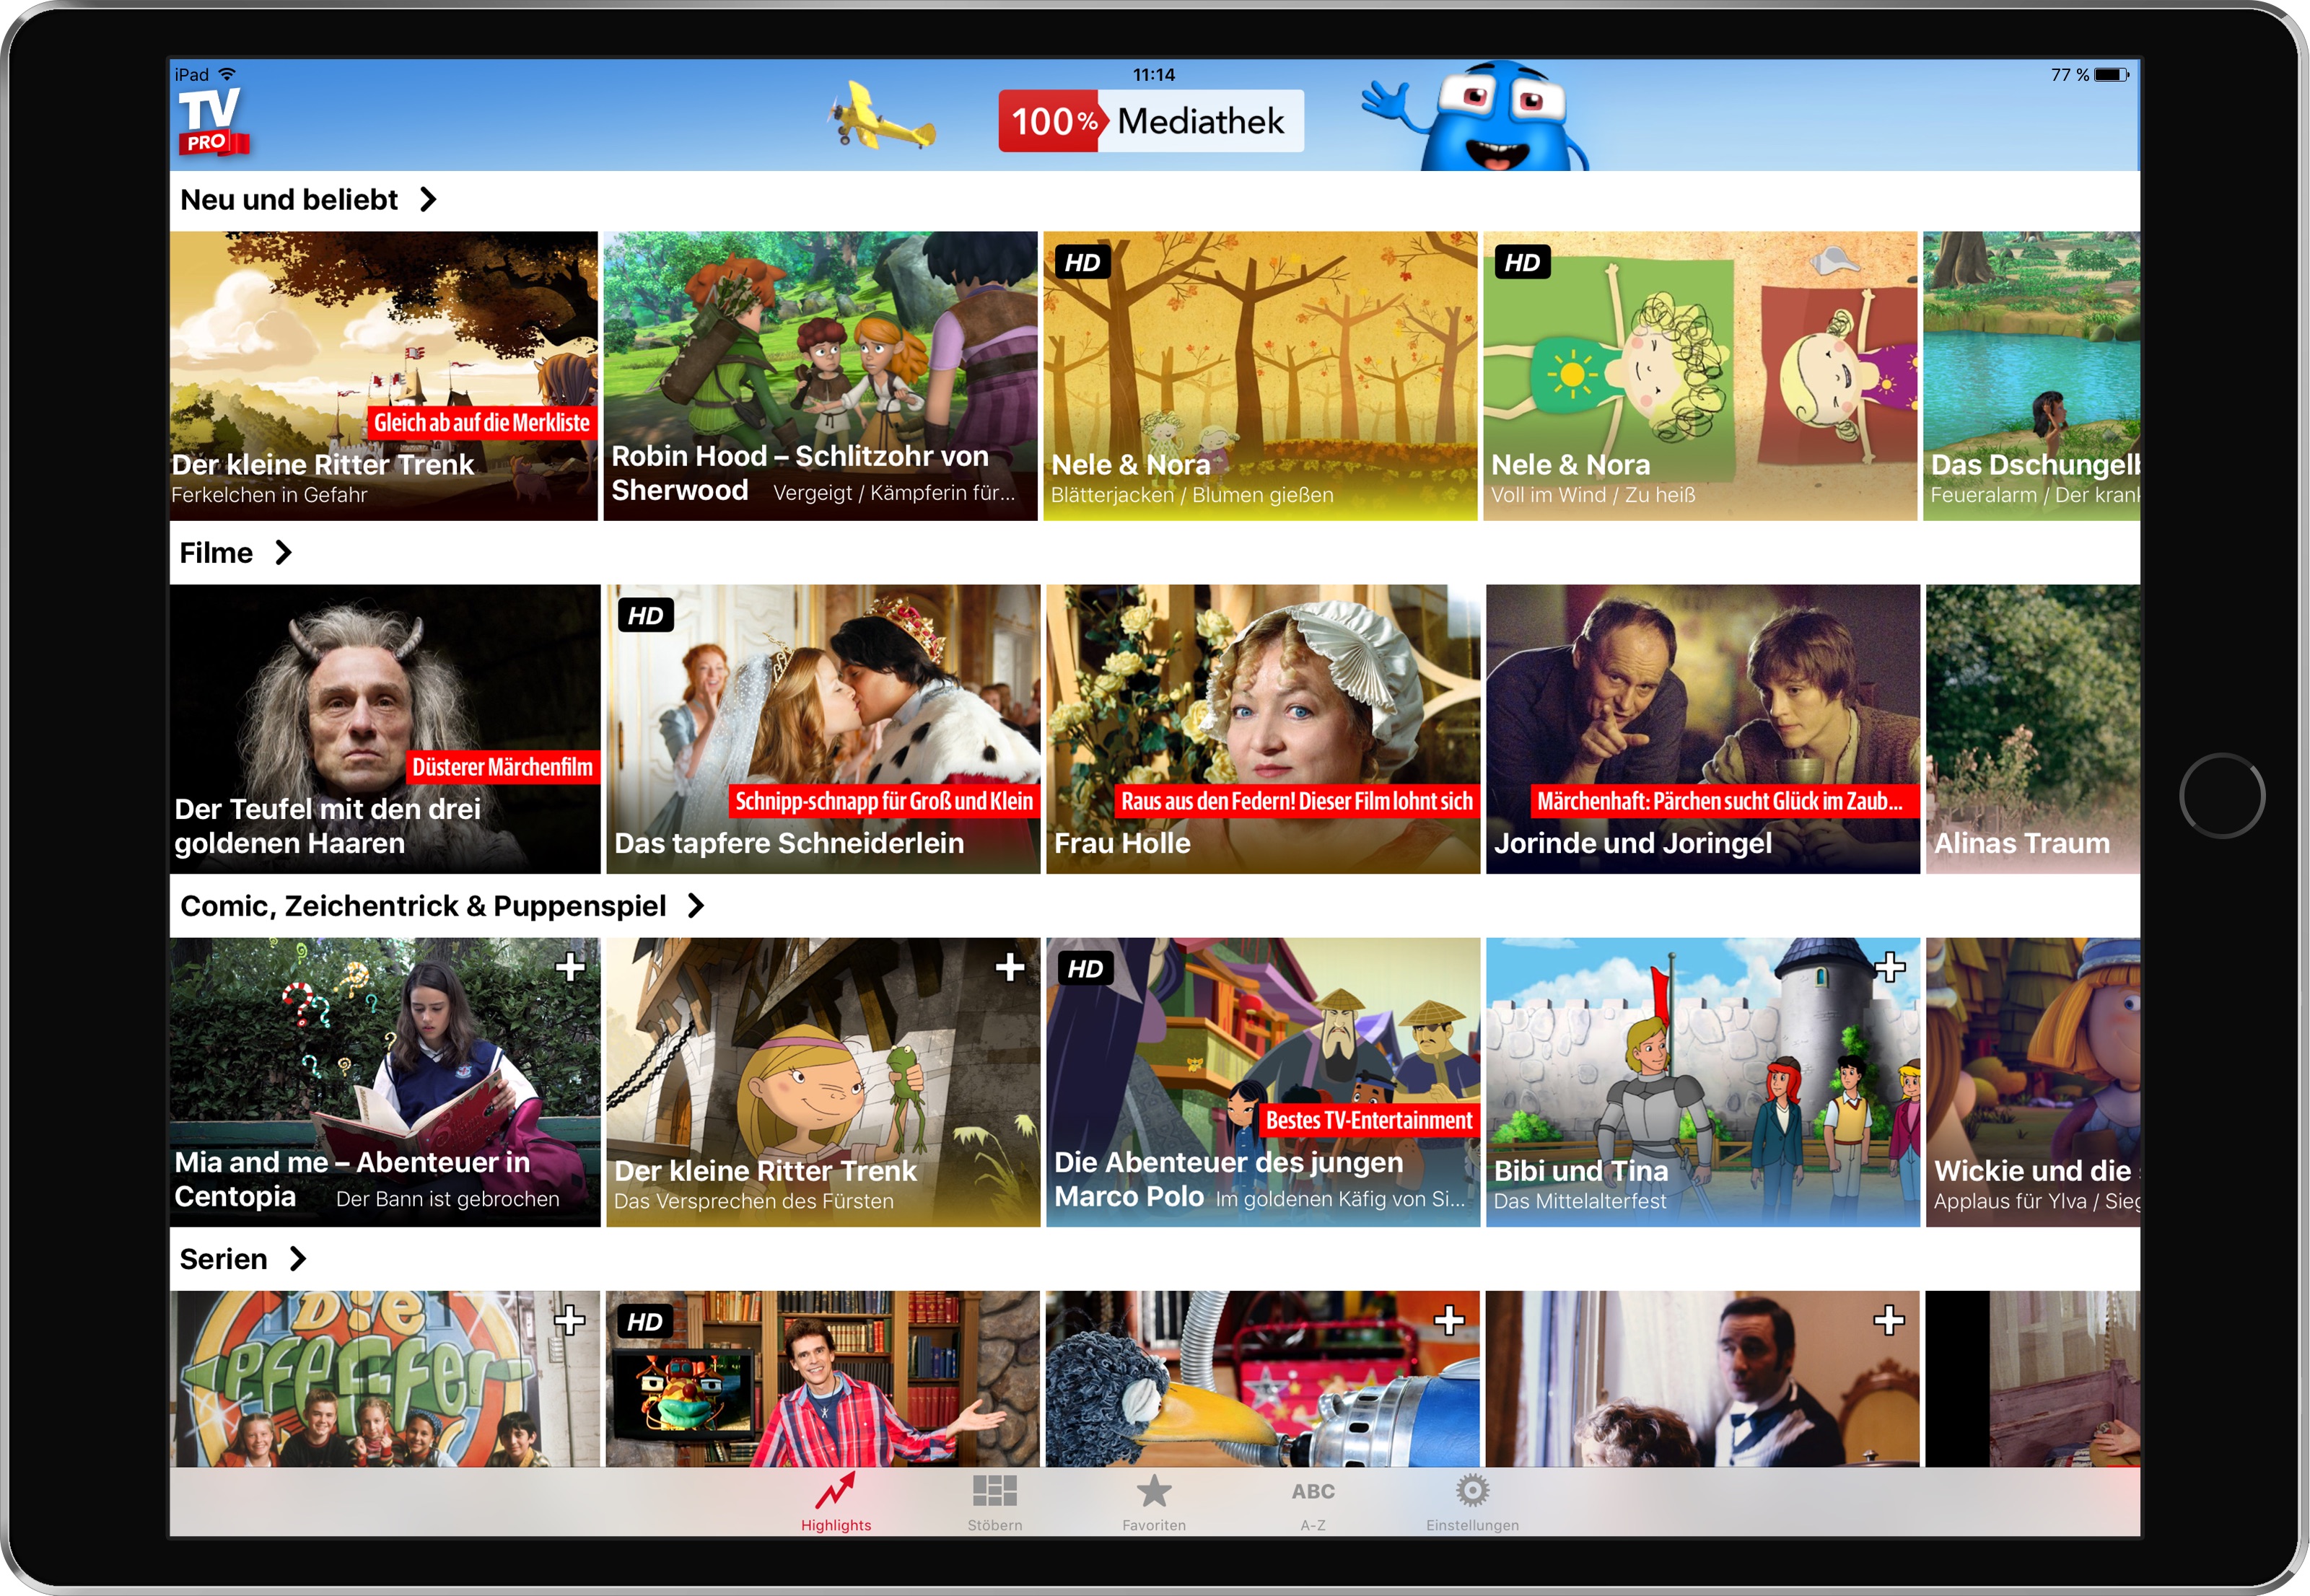Open the raven puppet series thumbnail
The width and height of the screenshot is (2310, 1596).
[x=1263, y=1379]
